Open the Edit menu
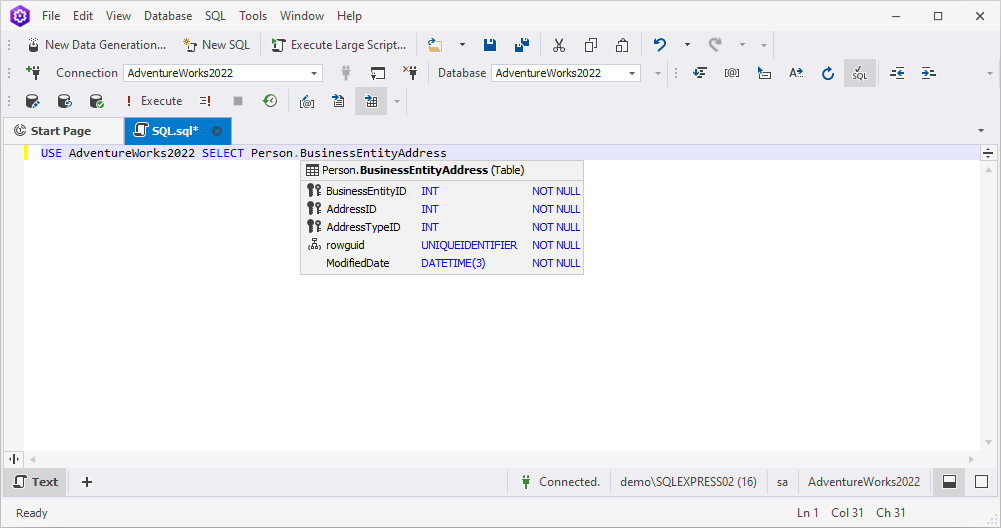This screenshot has width=1001, height=528. 83,16
